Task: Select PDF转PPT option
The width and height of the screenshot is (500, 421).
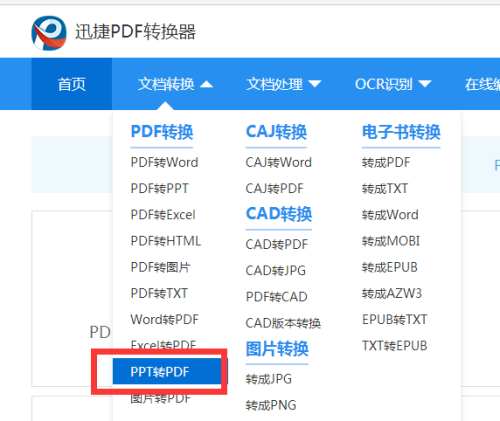Action: pos(159,188)
